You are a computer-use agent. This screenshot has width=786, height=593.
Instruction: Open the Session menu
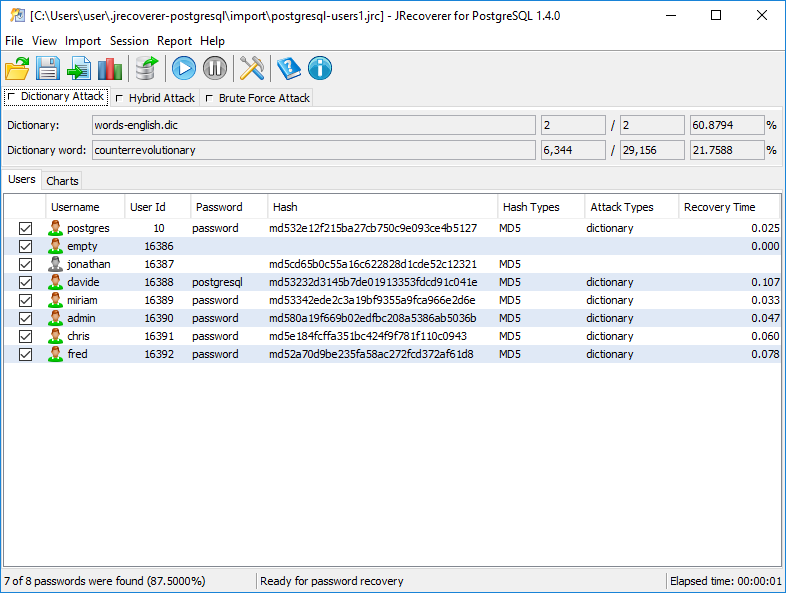(x=129, y=41)
